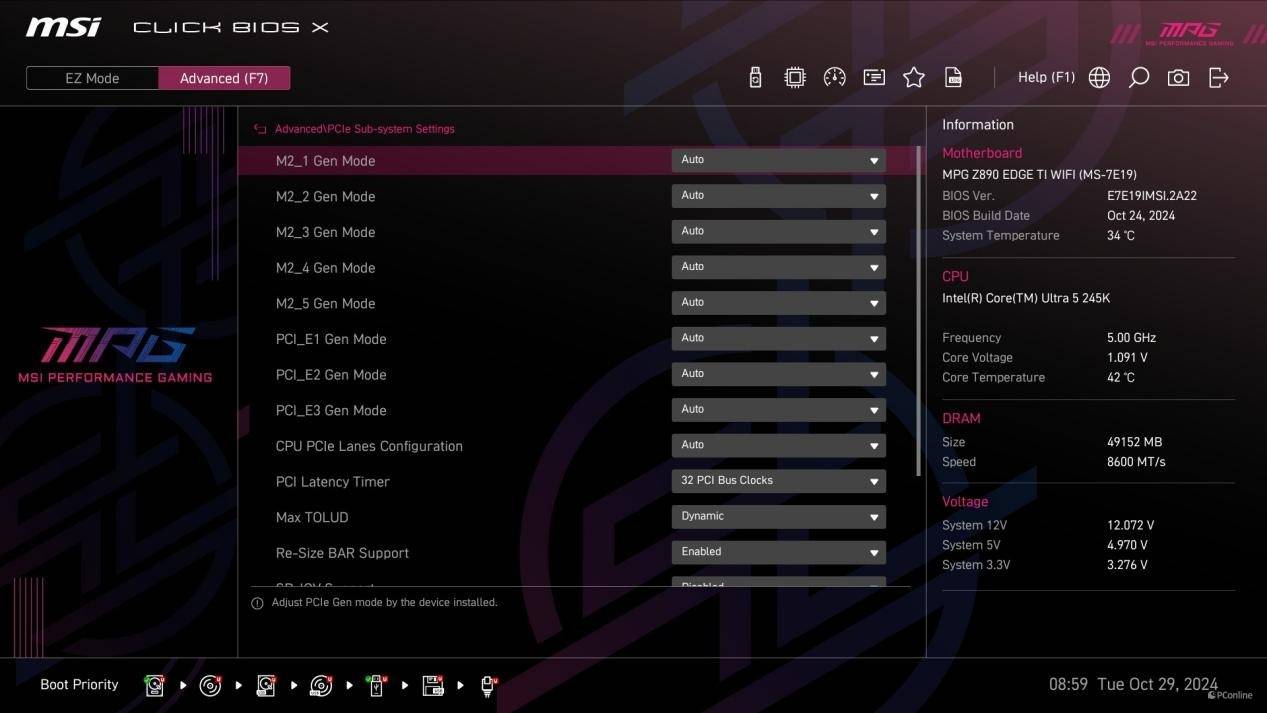Select the Re-Size BAR Support label

coord(342,553)
